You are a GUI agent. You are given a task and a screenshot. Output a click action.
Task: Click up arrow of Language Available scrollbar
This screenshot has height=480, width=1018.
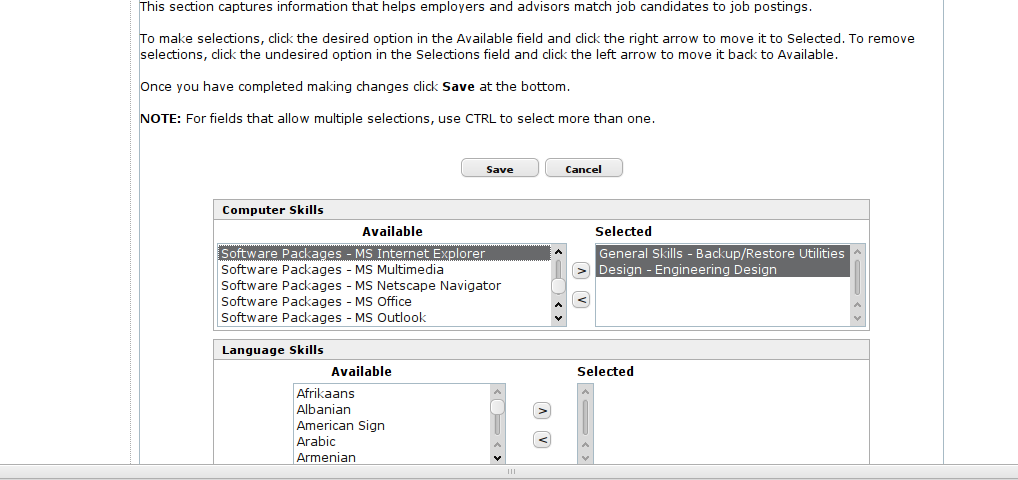point(497,391)
